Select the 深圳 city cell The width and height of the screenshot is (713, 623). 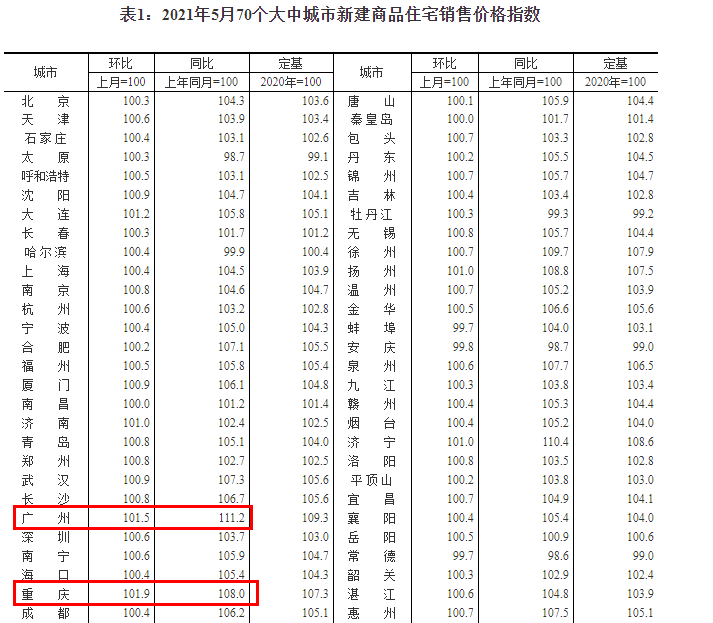pyautogui.click(x=45, y=538)
